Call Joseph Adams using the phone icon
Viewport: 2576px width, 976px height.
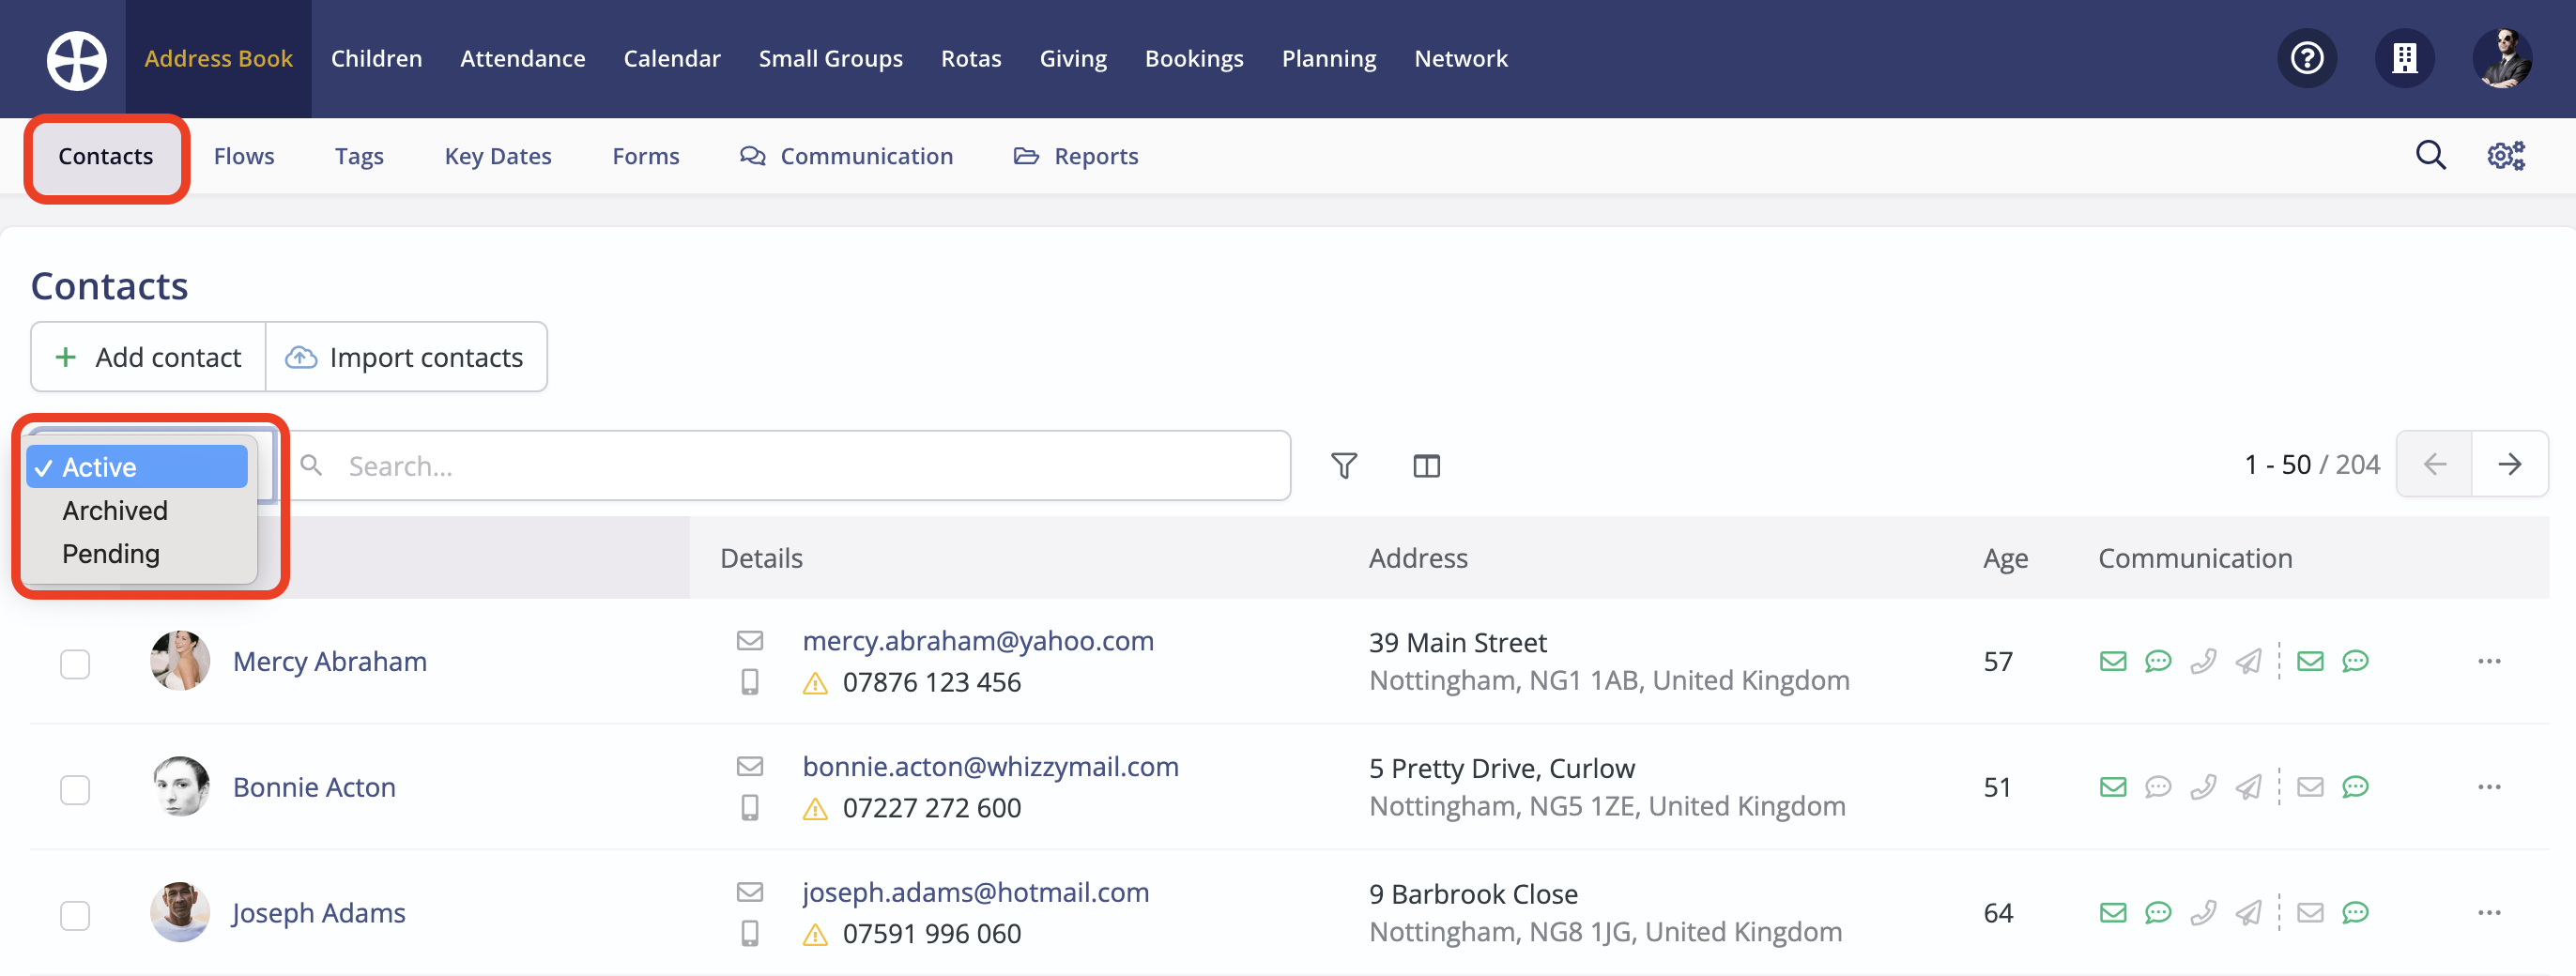(x=2205, y=912)
